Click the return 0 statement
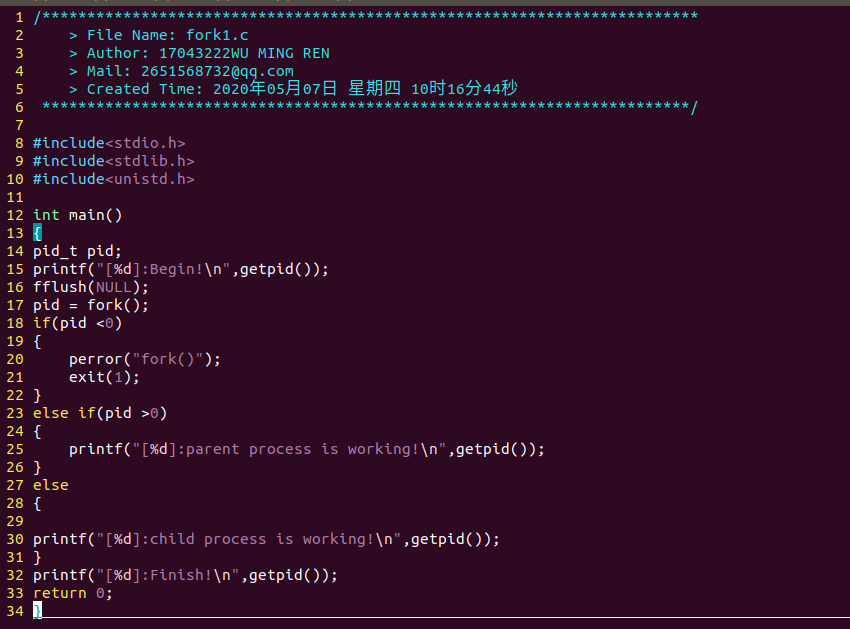Viewport: 850px width, 629px height. 73,593
